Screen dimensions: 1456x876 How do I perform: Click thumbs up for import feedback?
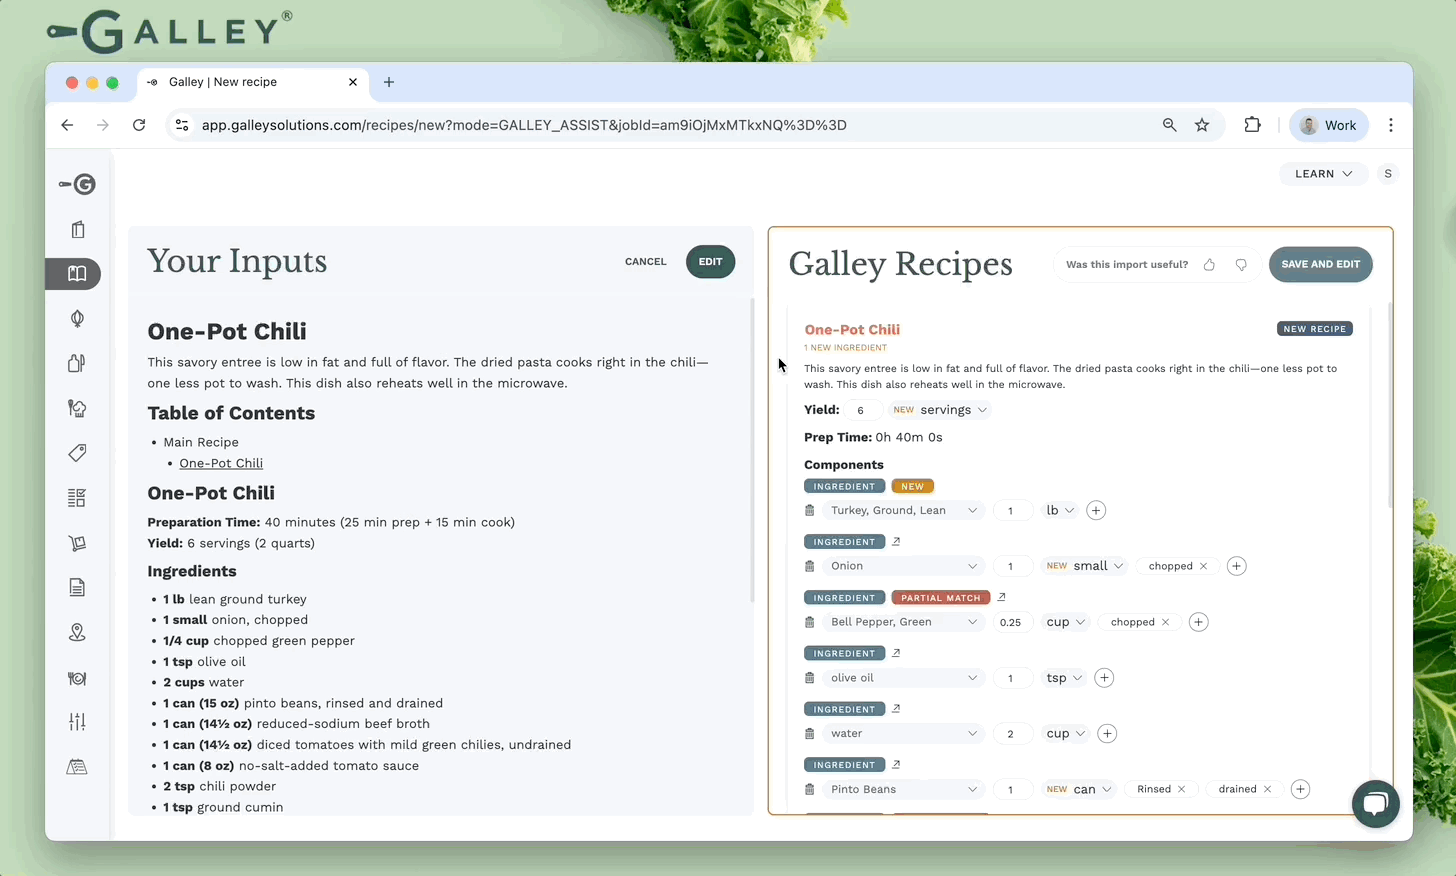[x=1209, y=265]
